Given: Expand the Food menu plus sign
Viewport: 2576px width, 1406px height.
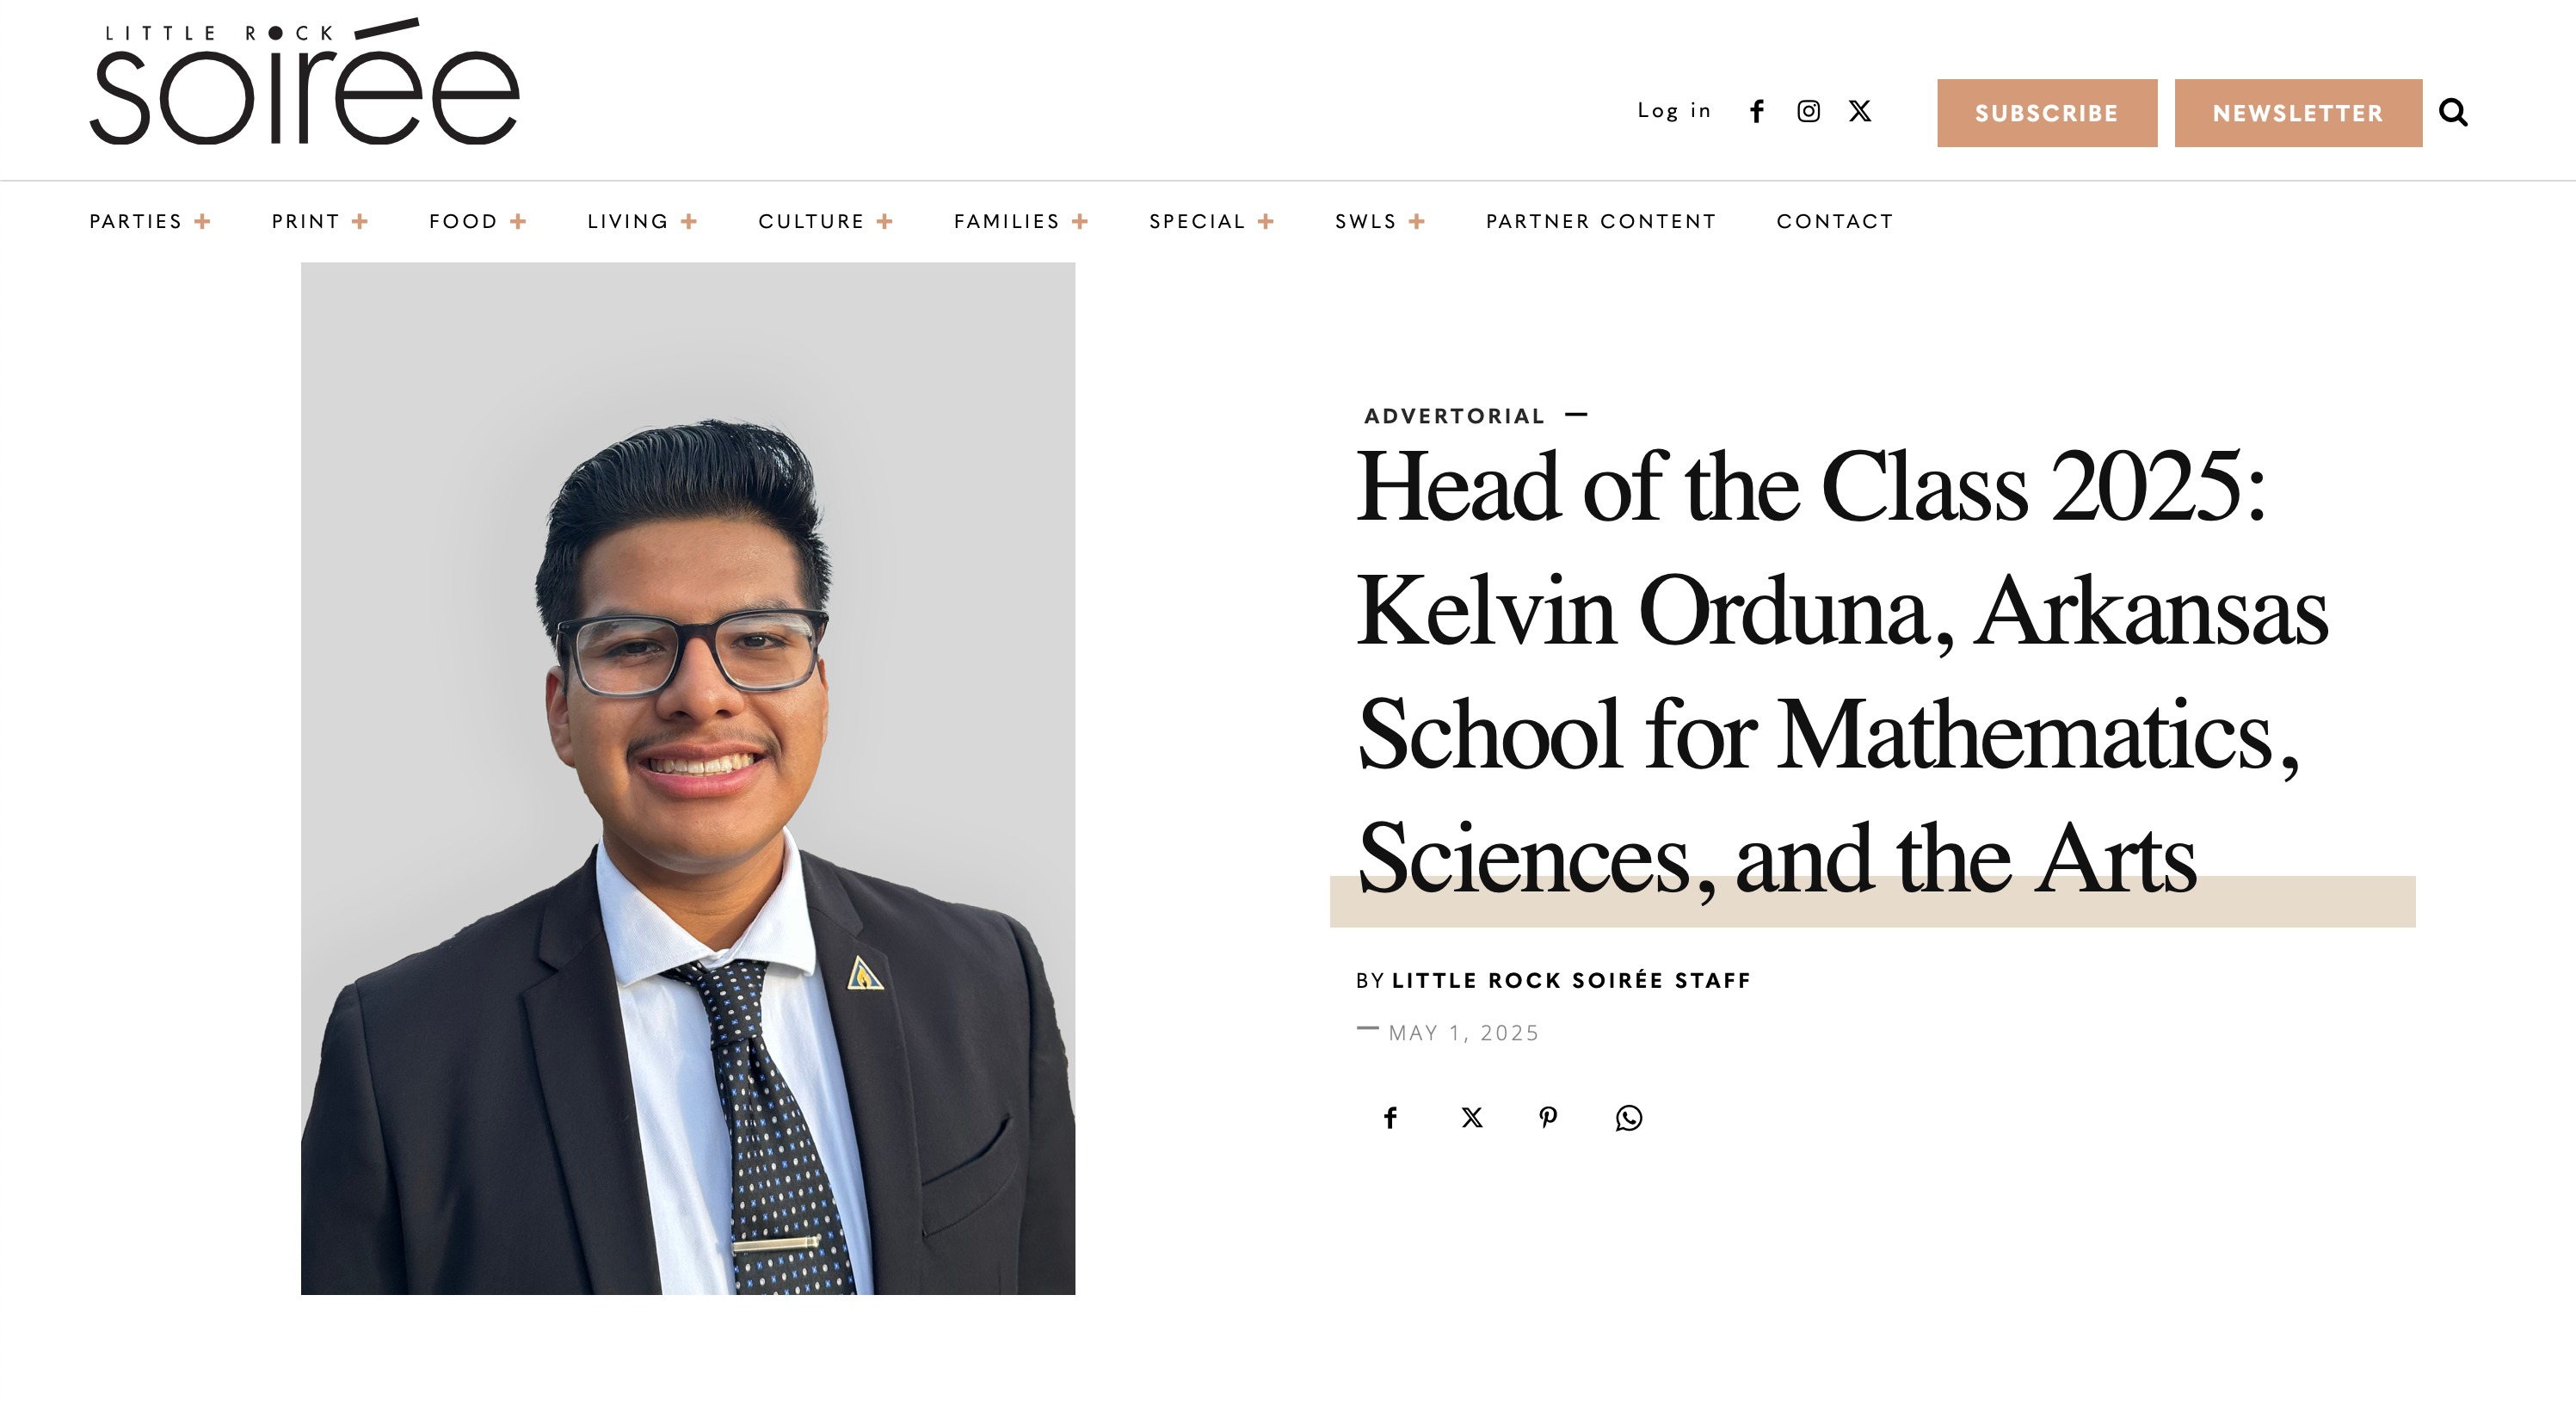Looking at the screenshot, I should coord(518,221).
